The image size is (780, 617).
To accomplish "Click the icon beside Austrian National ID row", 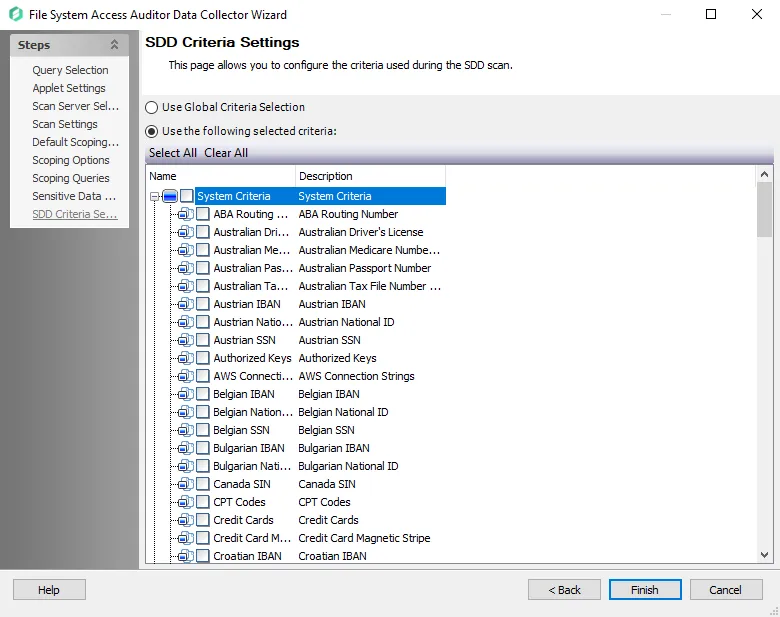I will pos(186,322).
